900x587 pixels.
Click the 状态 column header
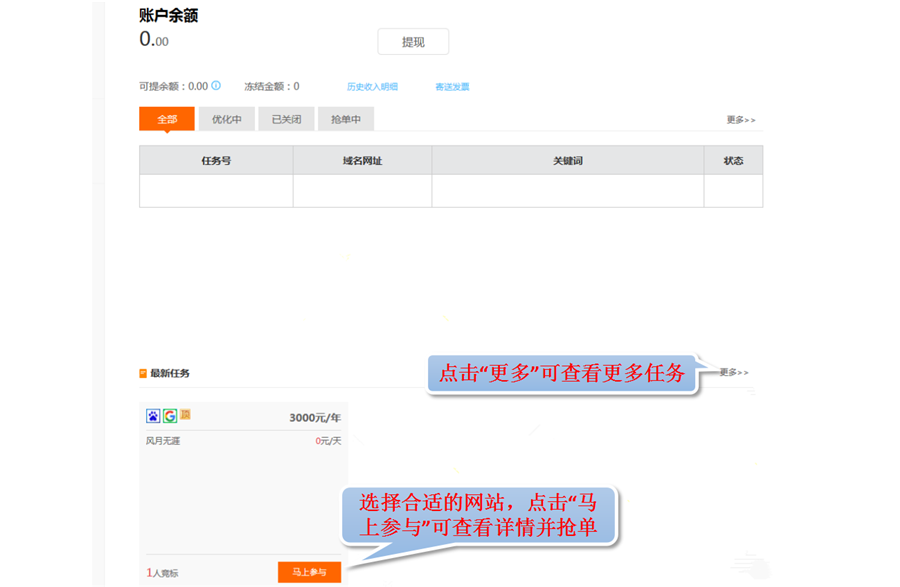pyautogui.click(x=733, y=160)
